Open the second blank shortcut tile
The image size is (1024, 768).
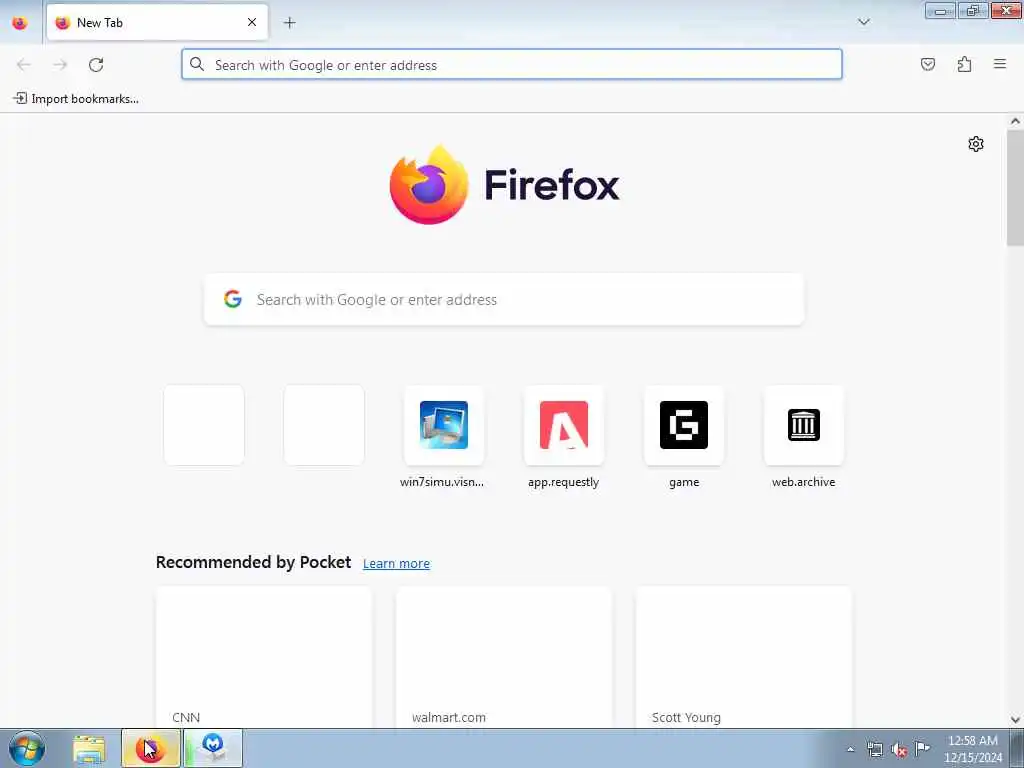(324, 425)
